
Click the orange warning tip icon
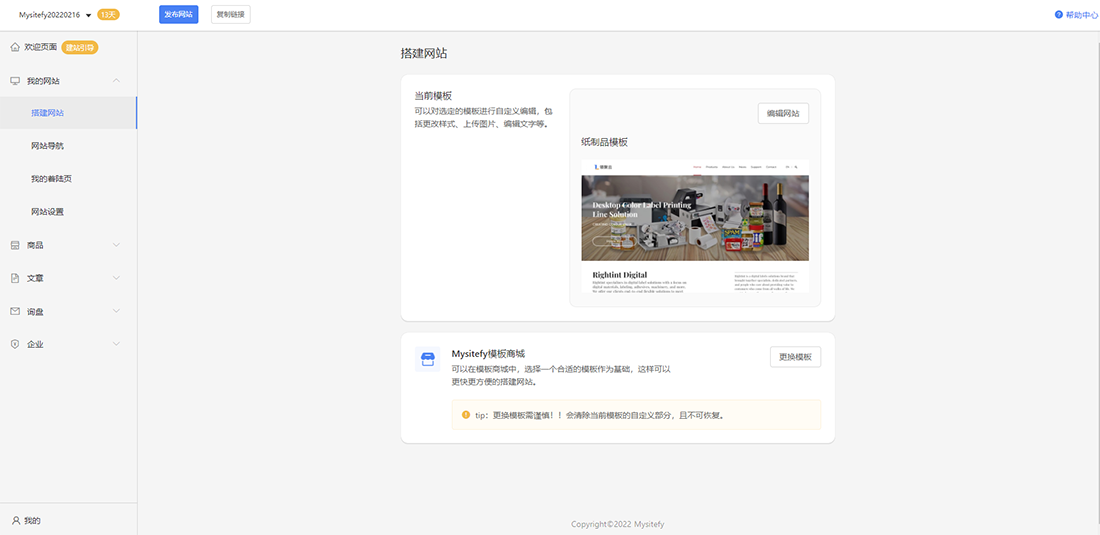pyautogui.click(x=466, y=414)
